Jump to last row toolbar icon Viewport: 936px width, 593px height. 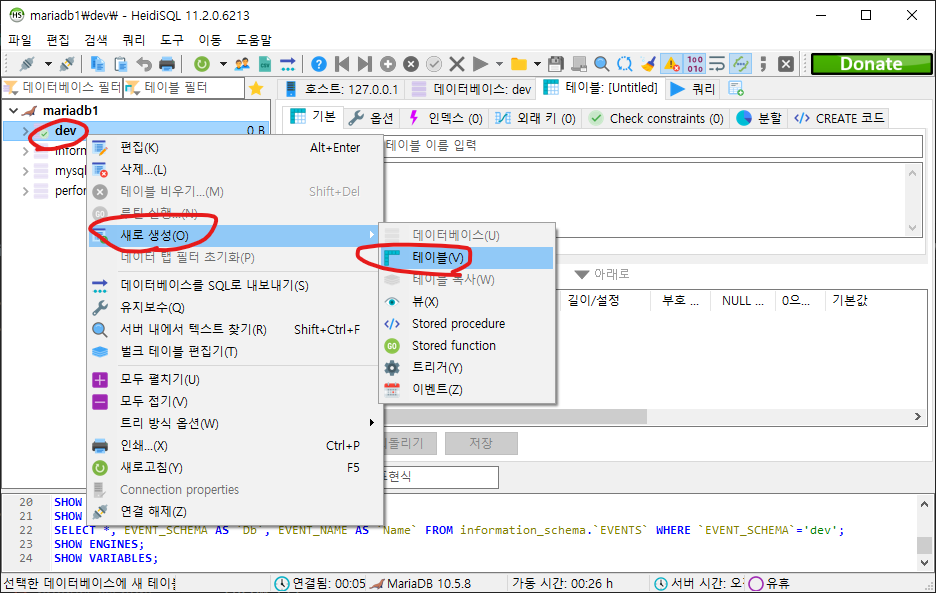click(365, 63)
